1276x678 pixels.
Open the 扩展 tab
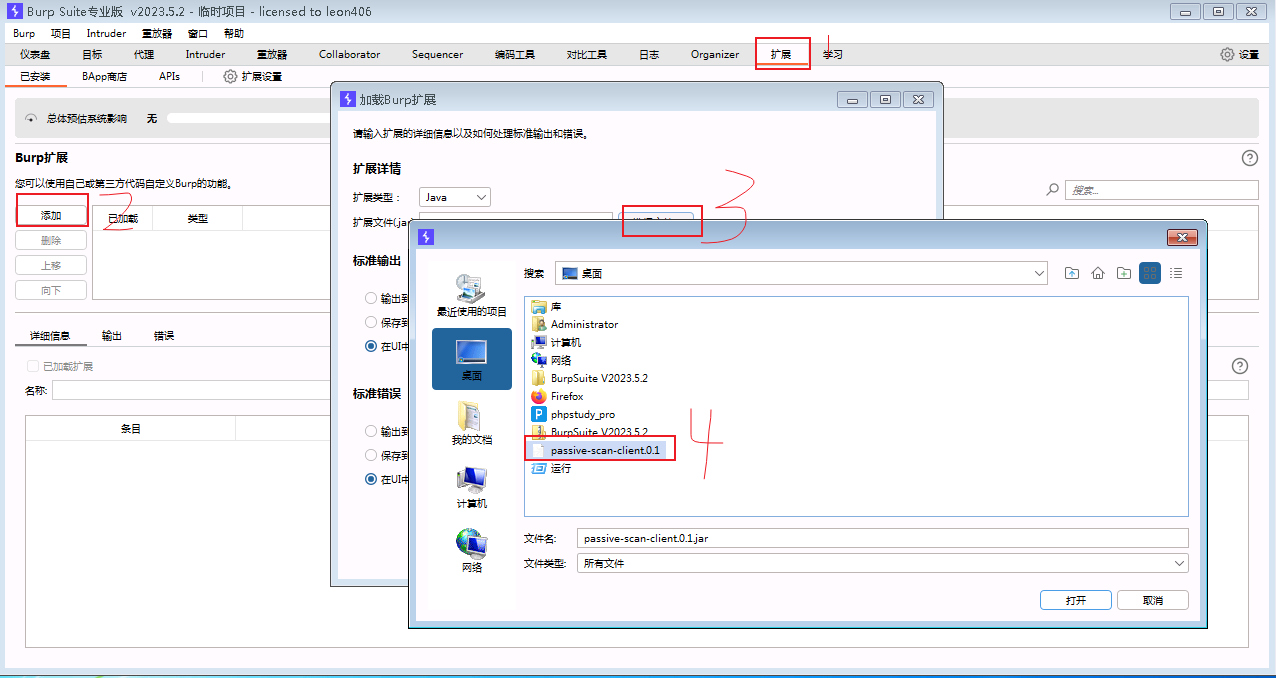click(781, 54)
